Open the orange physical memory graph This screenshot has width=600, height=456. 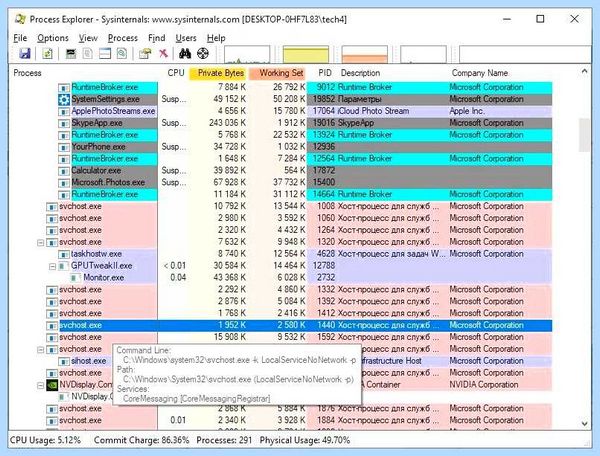(365, 54)
